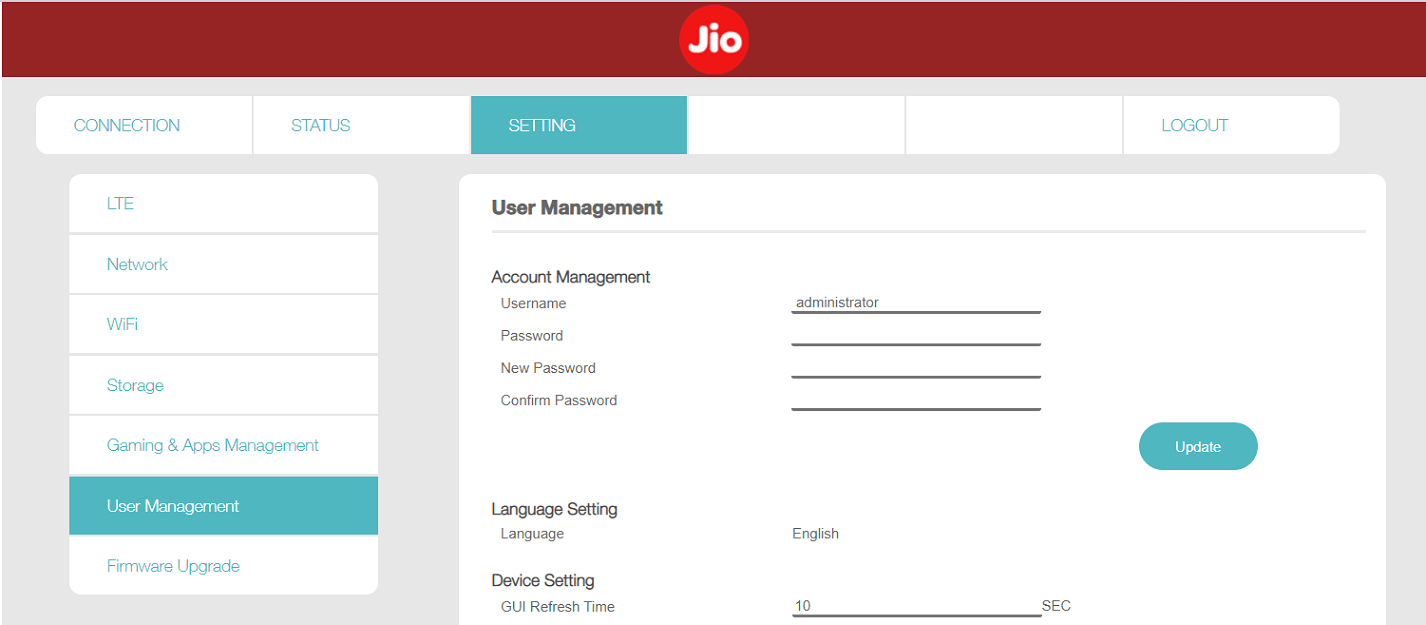Open Gaming & Apps Management
This screenshot has height=625, width=1426.
(212, 444)
